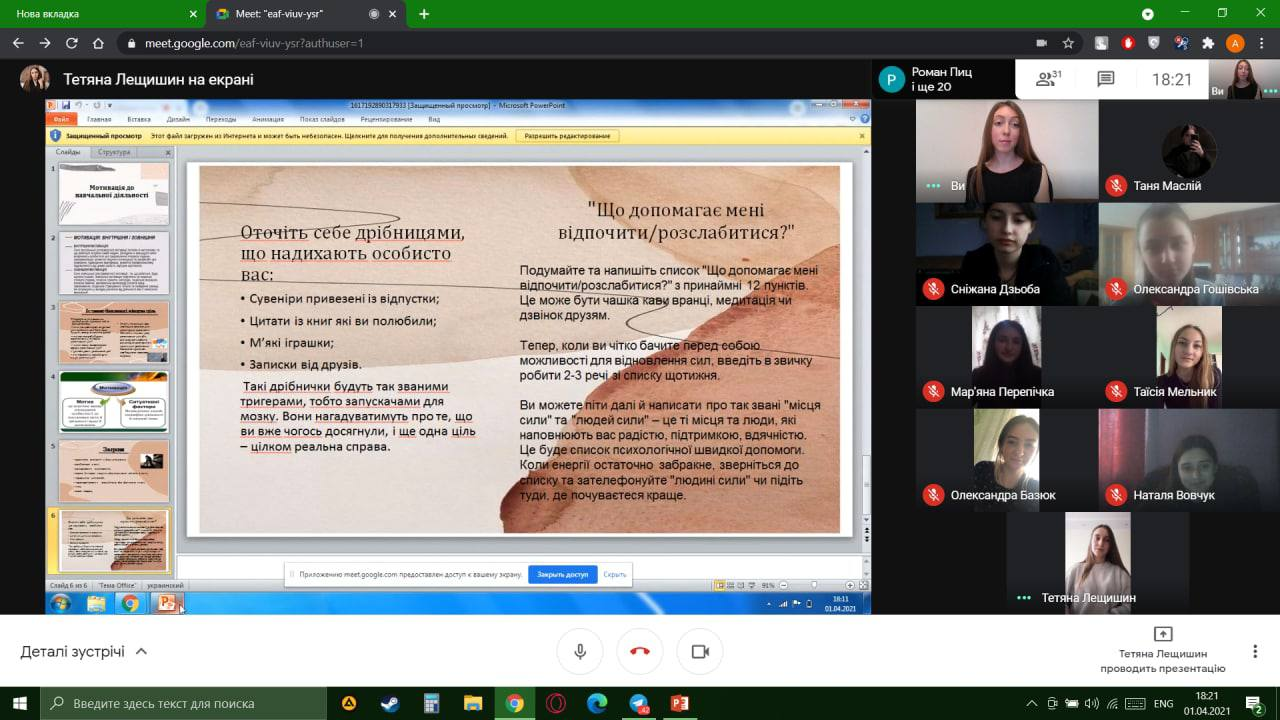
Task: Open the meeting chat panel
Action: point(1105,79)
